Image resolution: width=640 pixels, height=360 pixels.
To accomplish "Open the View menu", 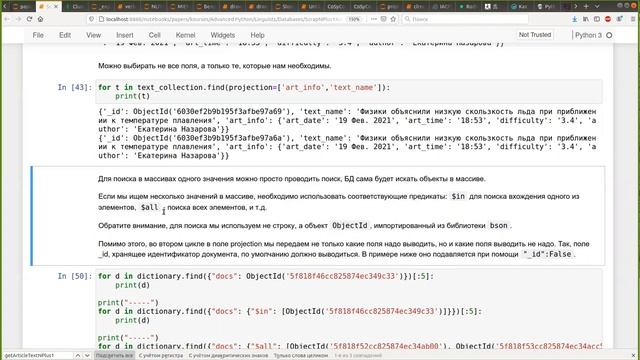I will 93,35.
